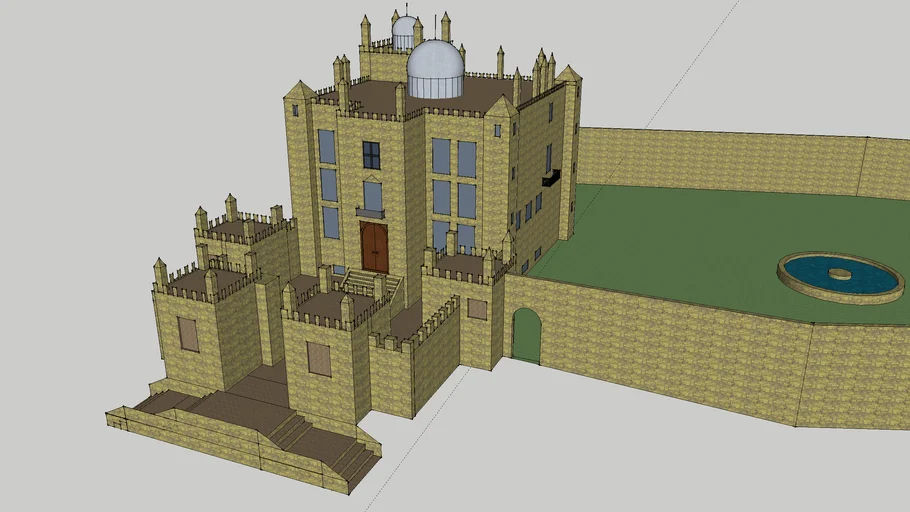This screenshot has height=512, width=910.
Task: Click the square window on the leftmost front tower
Action: point(188,334)
